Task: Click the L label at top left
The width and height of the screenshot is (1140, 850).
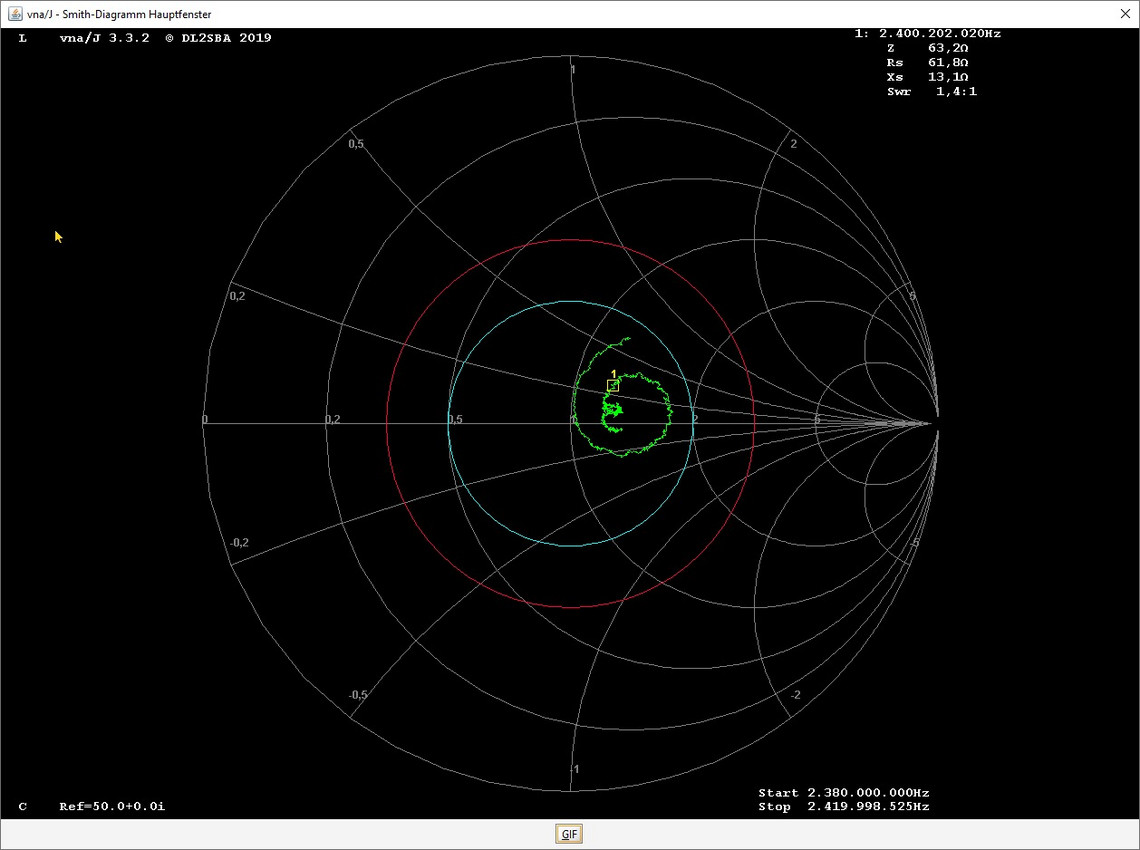Action: (23, 39)
